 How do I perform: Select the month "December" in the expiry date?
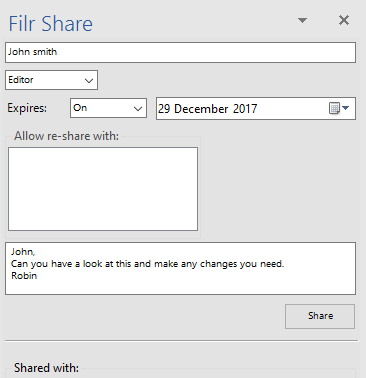coord(201,109)
